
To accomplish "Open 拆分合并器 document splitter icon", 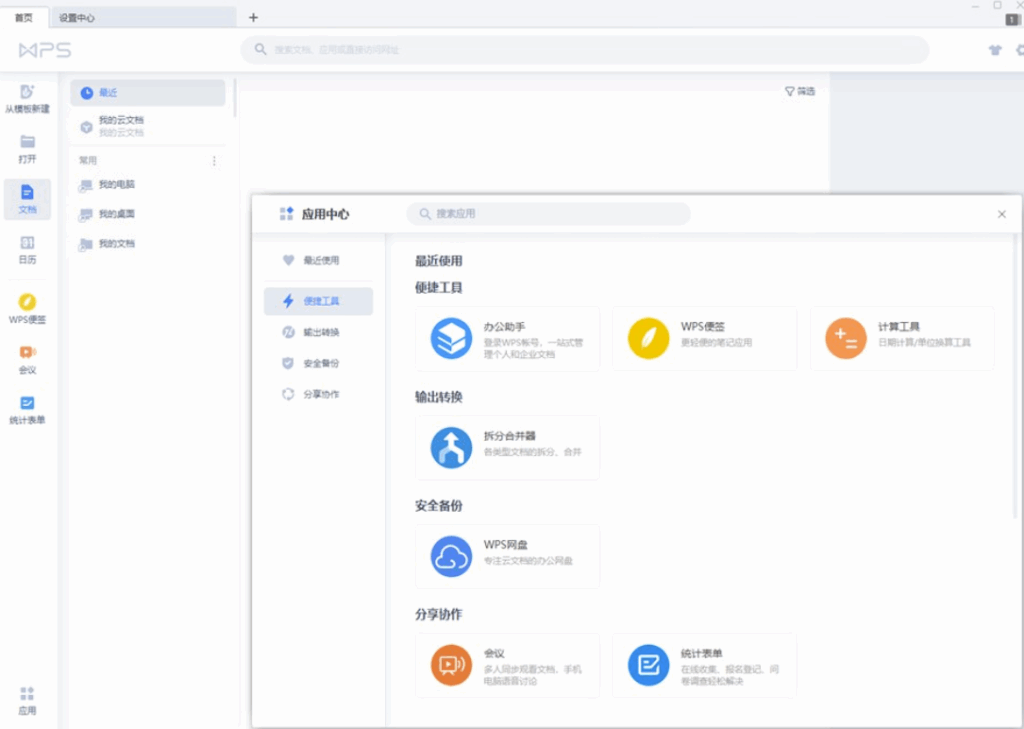I will tap(450, 447).
